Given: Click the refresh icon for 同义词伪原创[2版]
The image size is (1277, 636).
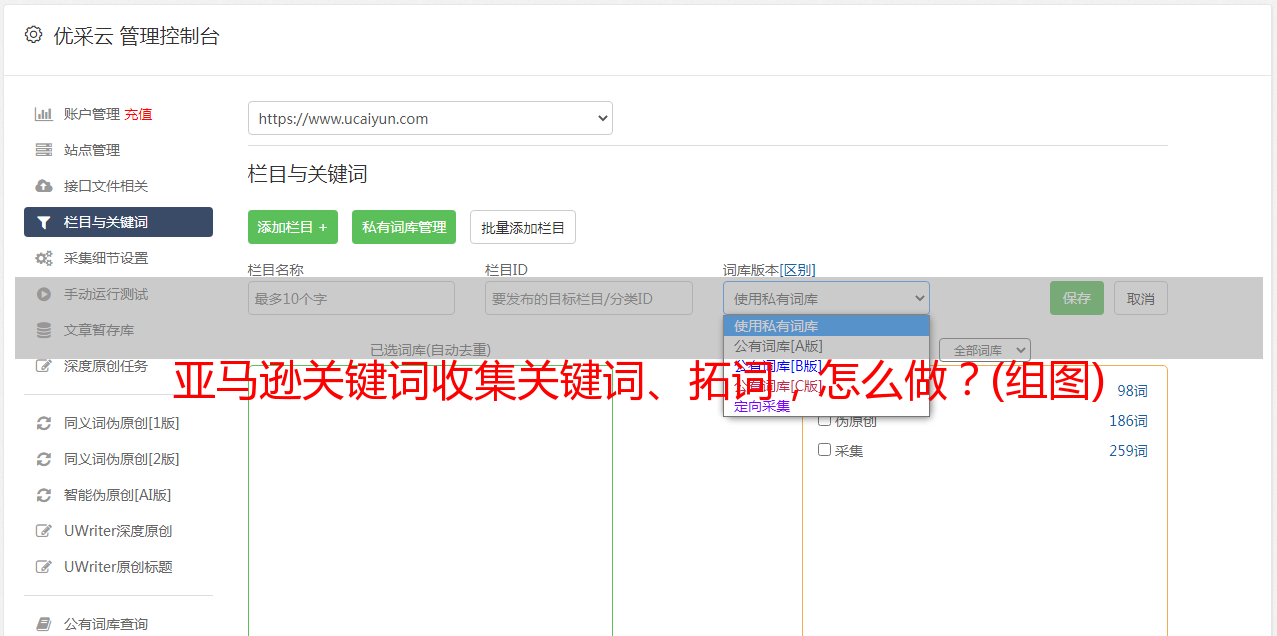Looking at the screenshot, I should (43, 459).
